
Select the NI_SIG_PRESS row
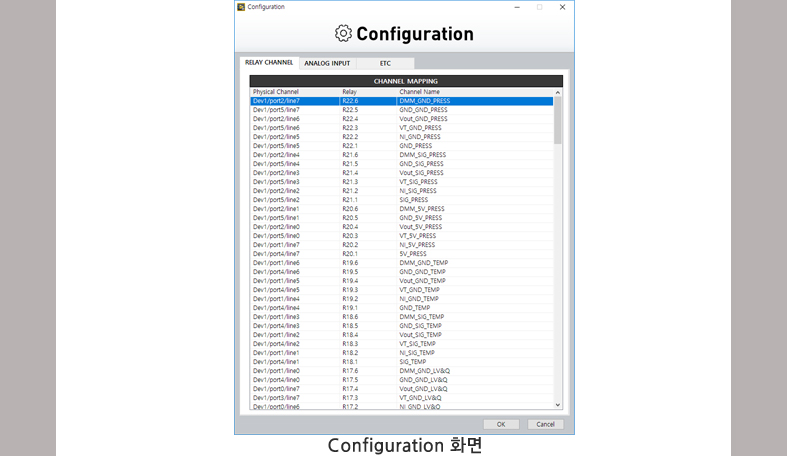[402, 191]
